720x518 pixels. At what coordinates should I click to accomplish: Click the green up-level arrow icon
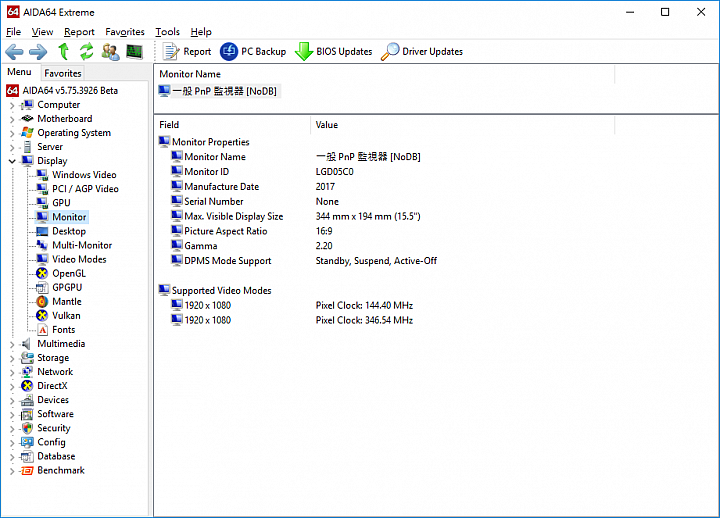pos(64,51)
